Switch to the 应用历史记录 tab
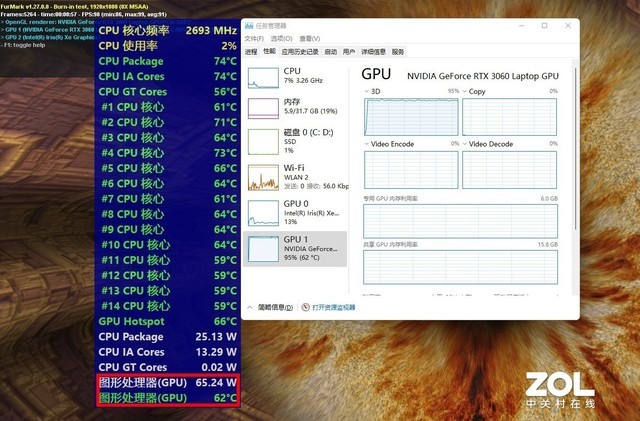Screen dimensions: 640x421 [x=300, y=52]
